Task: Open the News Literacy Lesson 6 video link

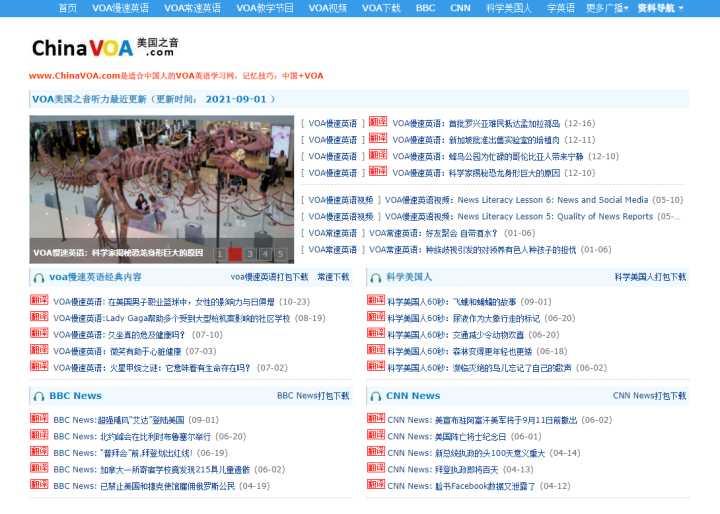Action: coord(534,200)
